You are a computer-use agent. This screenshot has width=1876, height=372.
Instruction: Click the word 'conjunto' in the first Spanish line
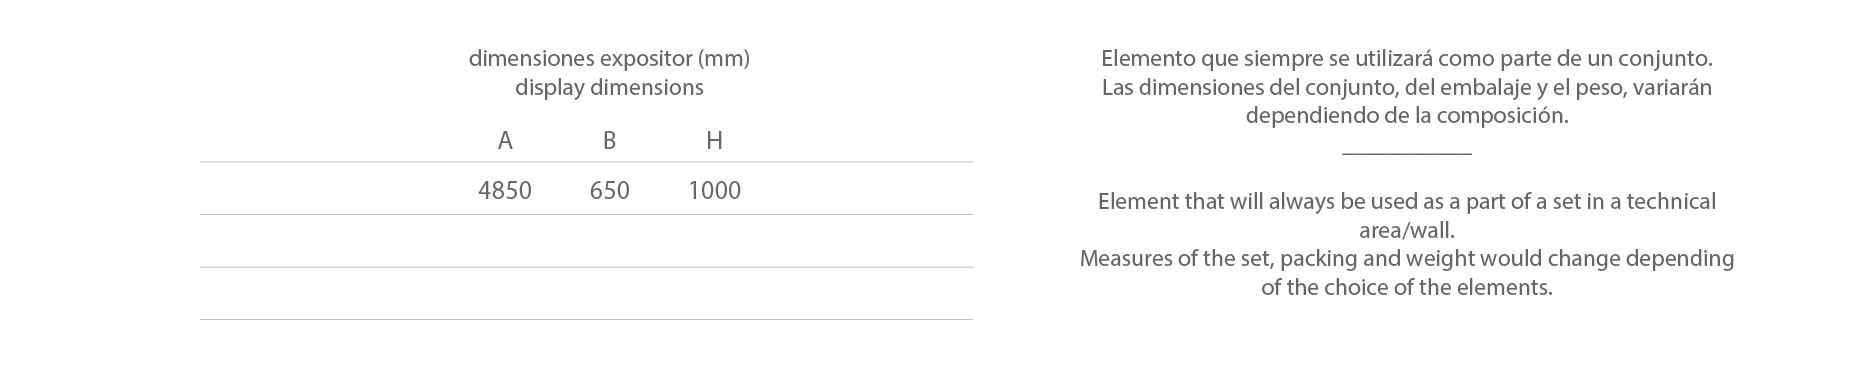pyautogui.click(x=1668, y=59)
